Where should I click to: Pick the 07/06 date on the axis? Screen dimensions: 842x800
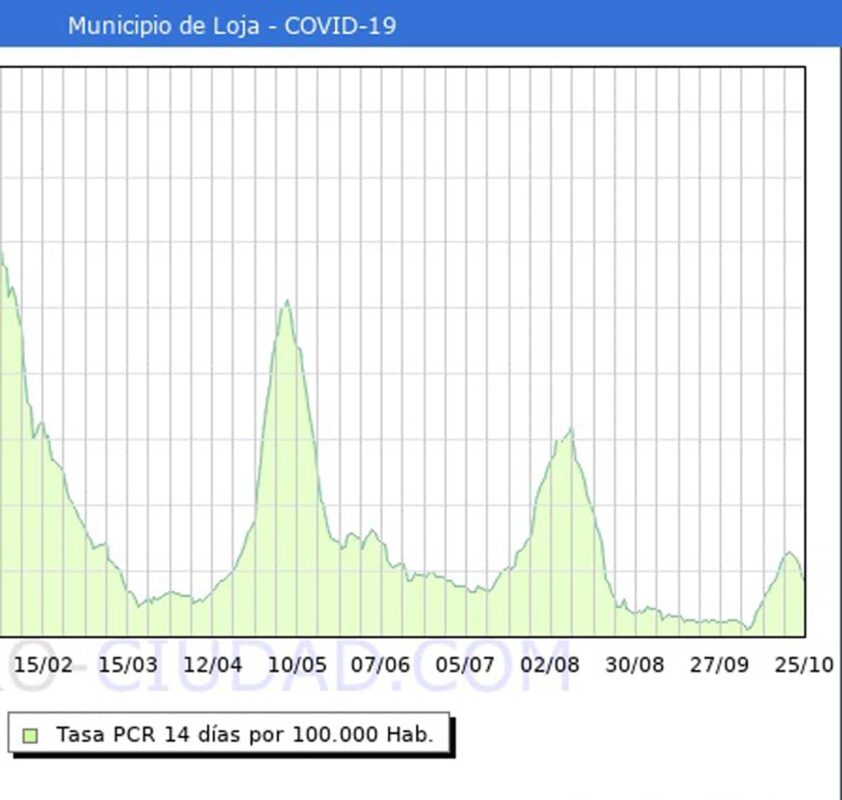point(381,665)
